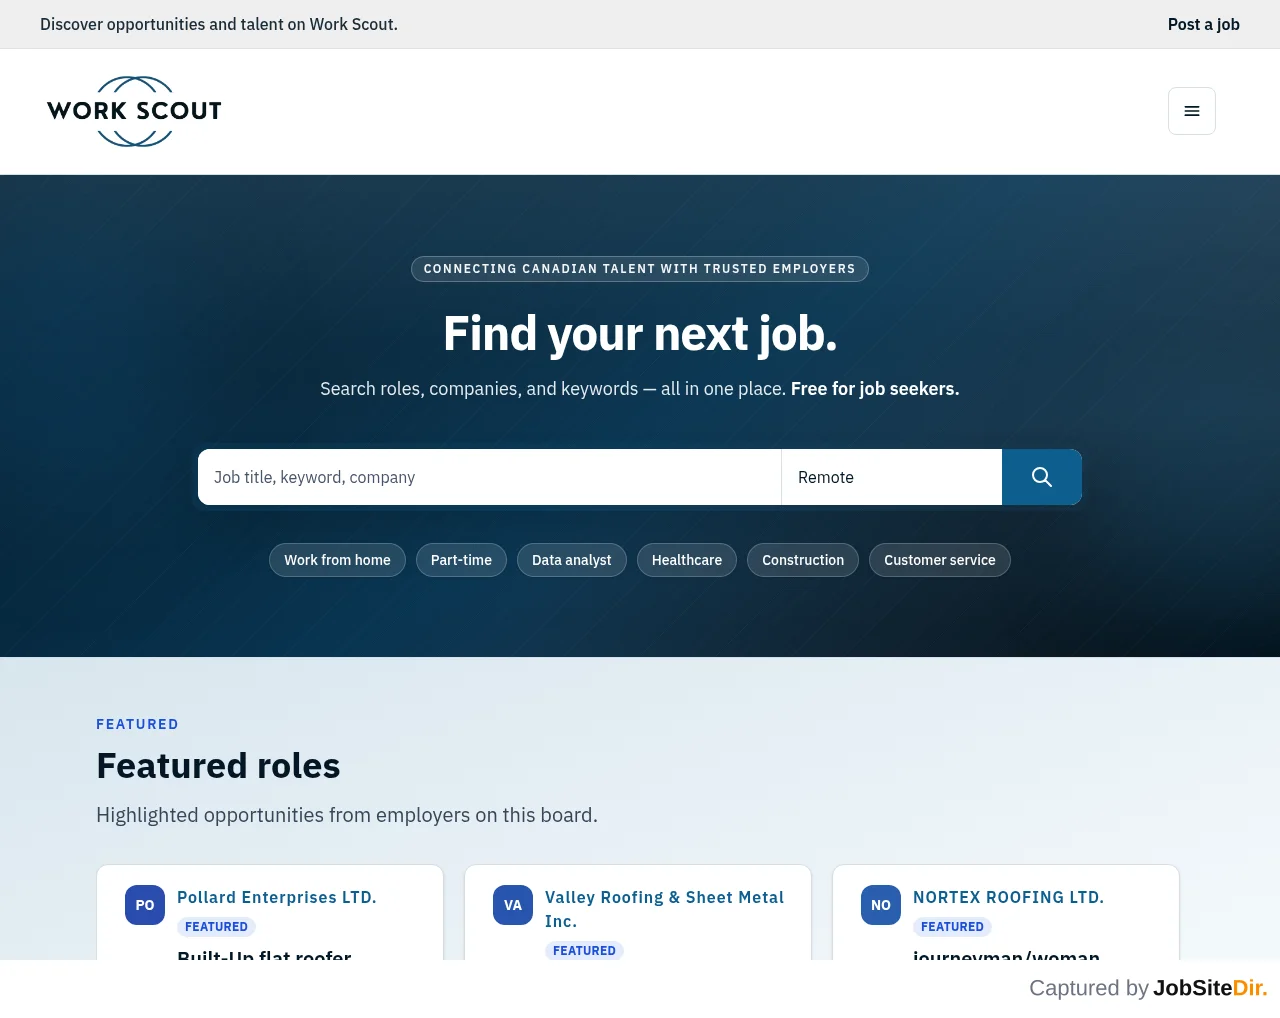Click the Featured roles heading
The image size is (1280, 1018).
(x=218, y=766)
